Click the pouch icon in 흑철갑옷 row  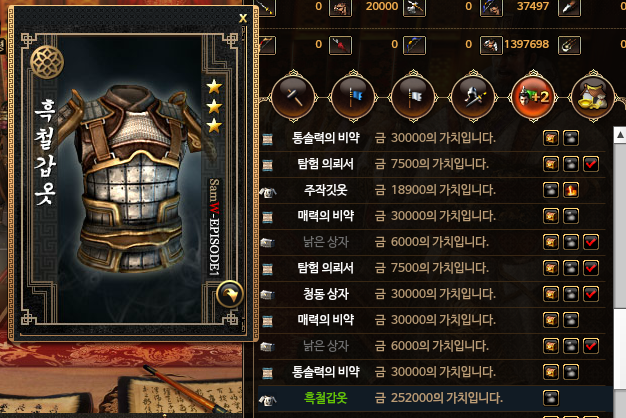coord(551,398)
